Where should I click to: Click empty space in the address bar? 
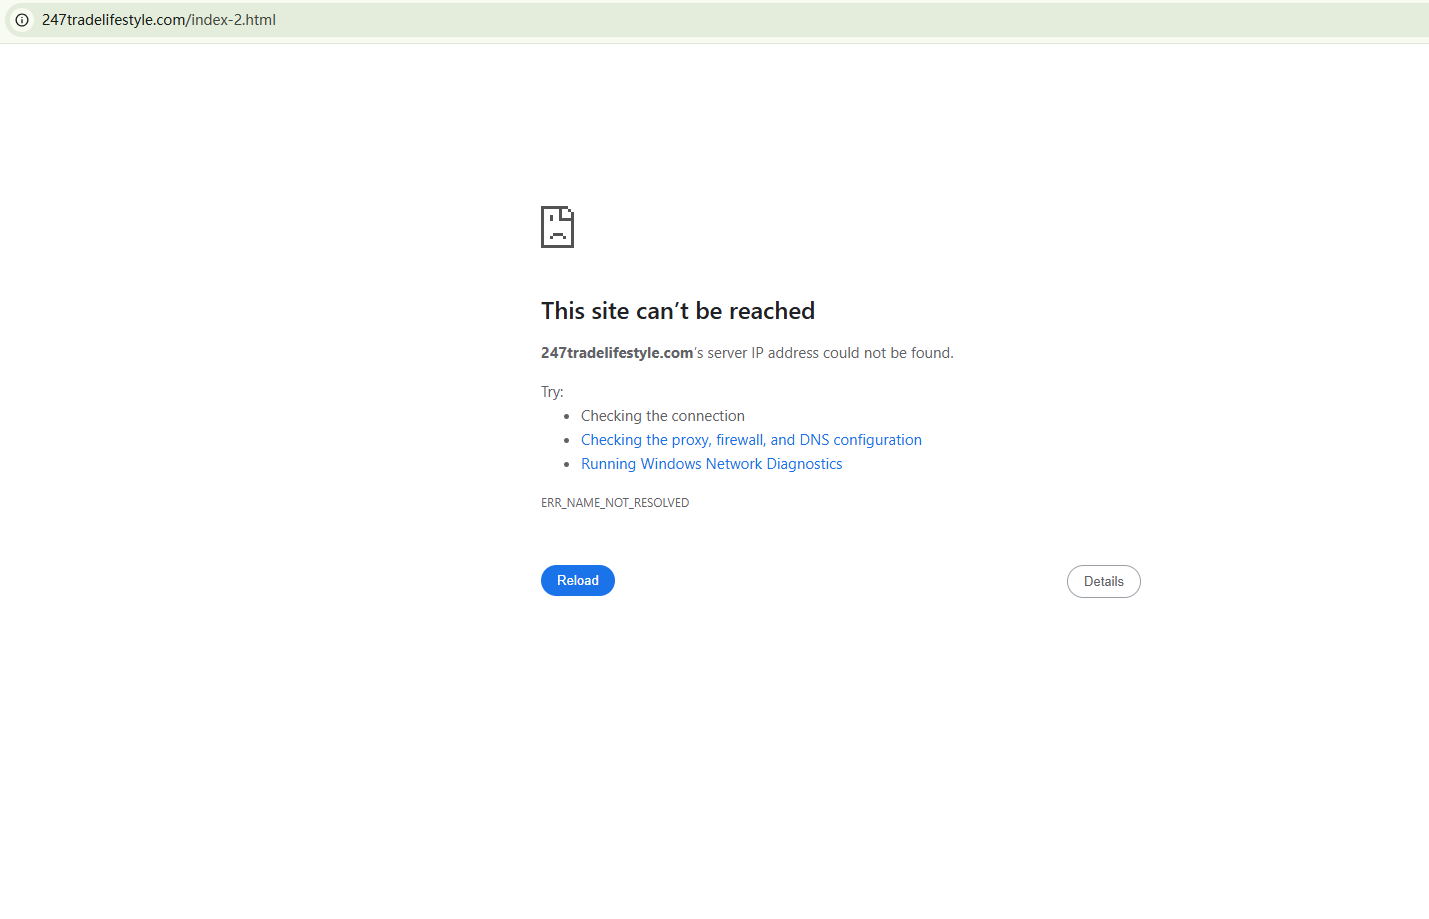tap(800, 20)
